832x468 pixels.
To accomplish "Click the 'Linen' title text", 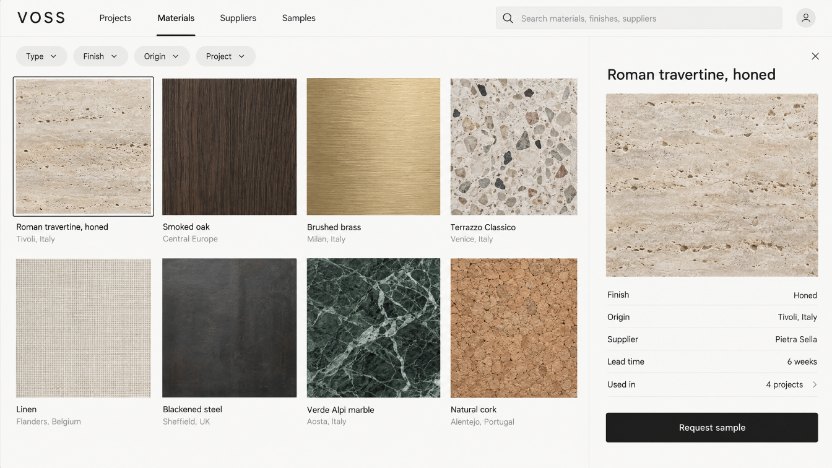I will [26, 410].
